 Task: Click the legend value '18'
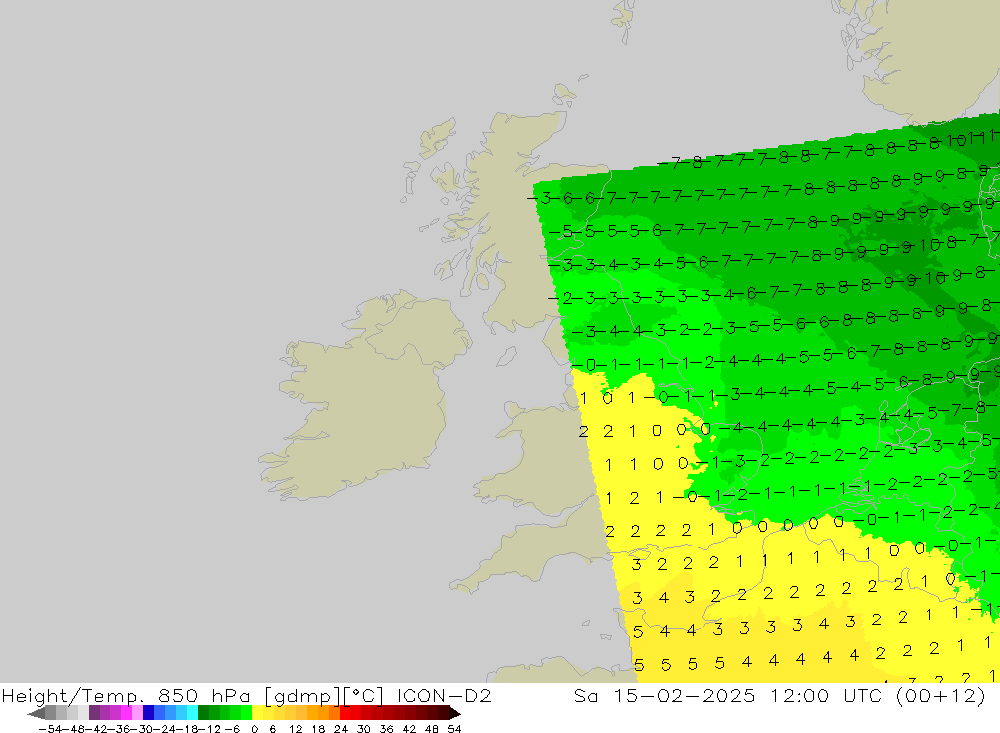coord(318,729)
